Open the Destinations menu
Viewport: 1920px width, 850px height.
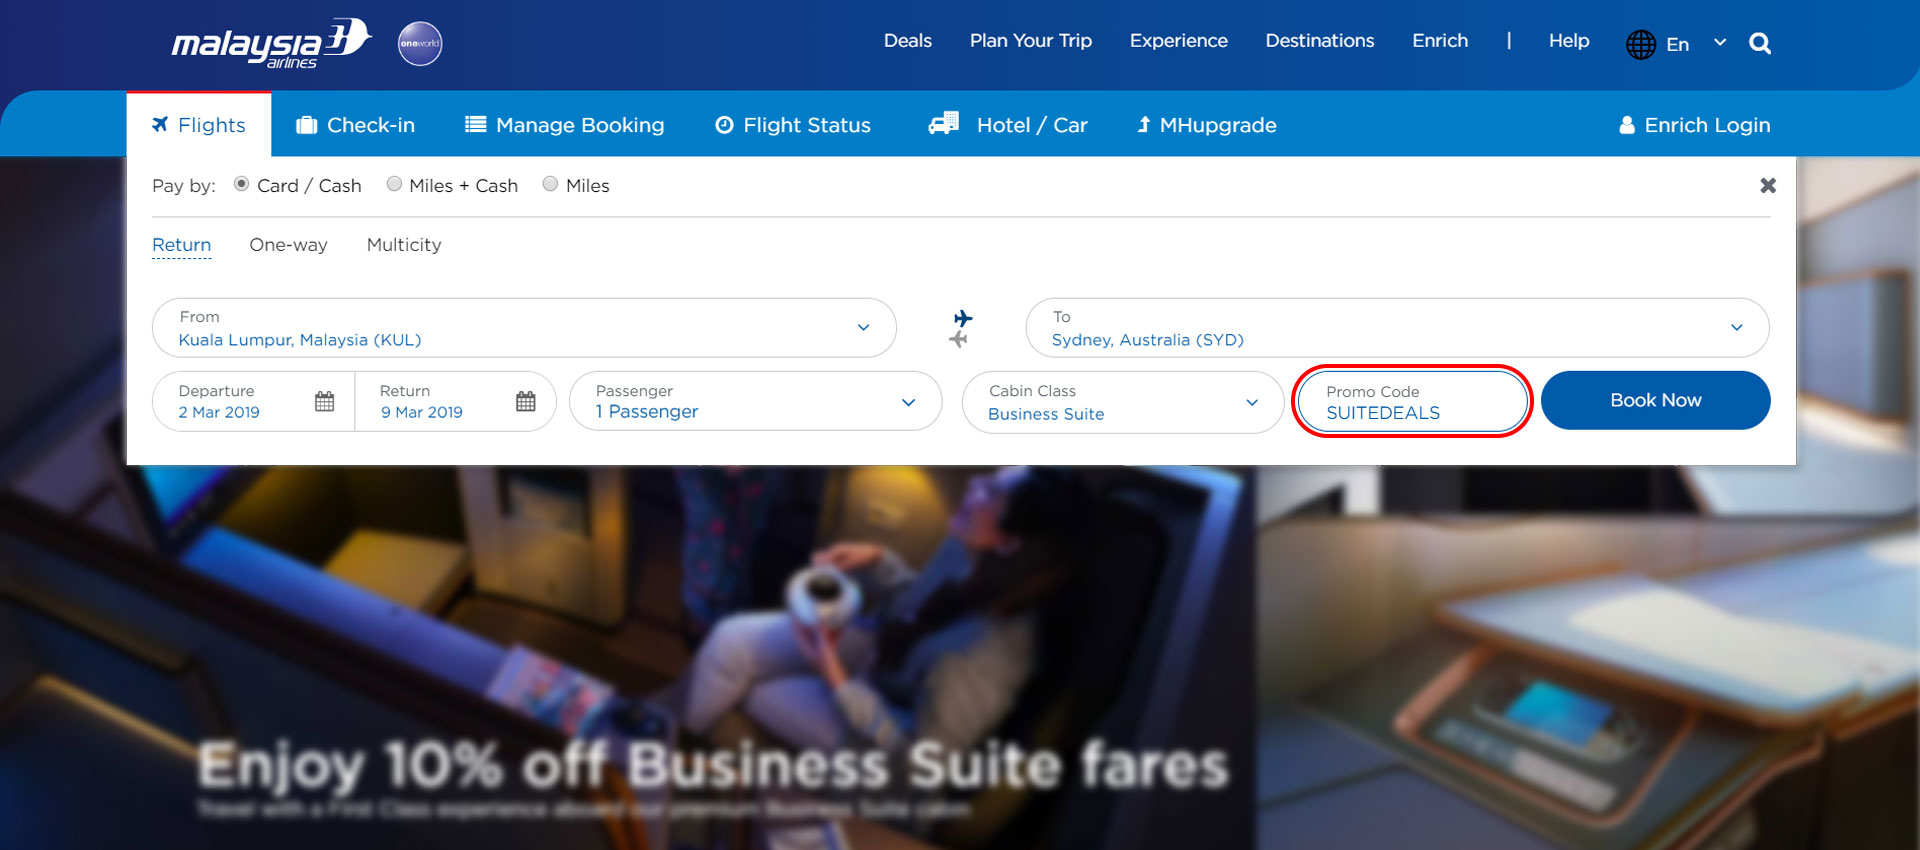(x=1320, y=41)
